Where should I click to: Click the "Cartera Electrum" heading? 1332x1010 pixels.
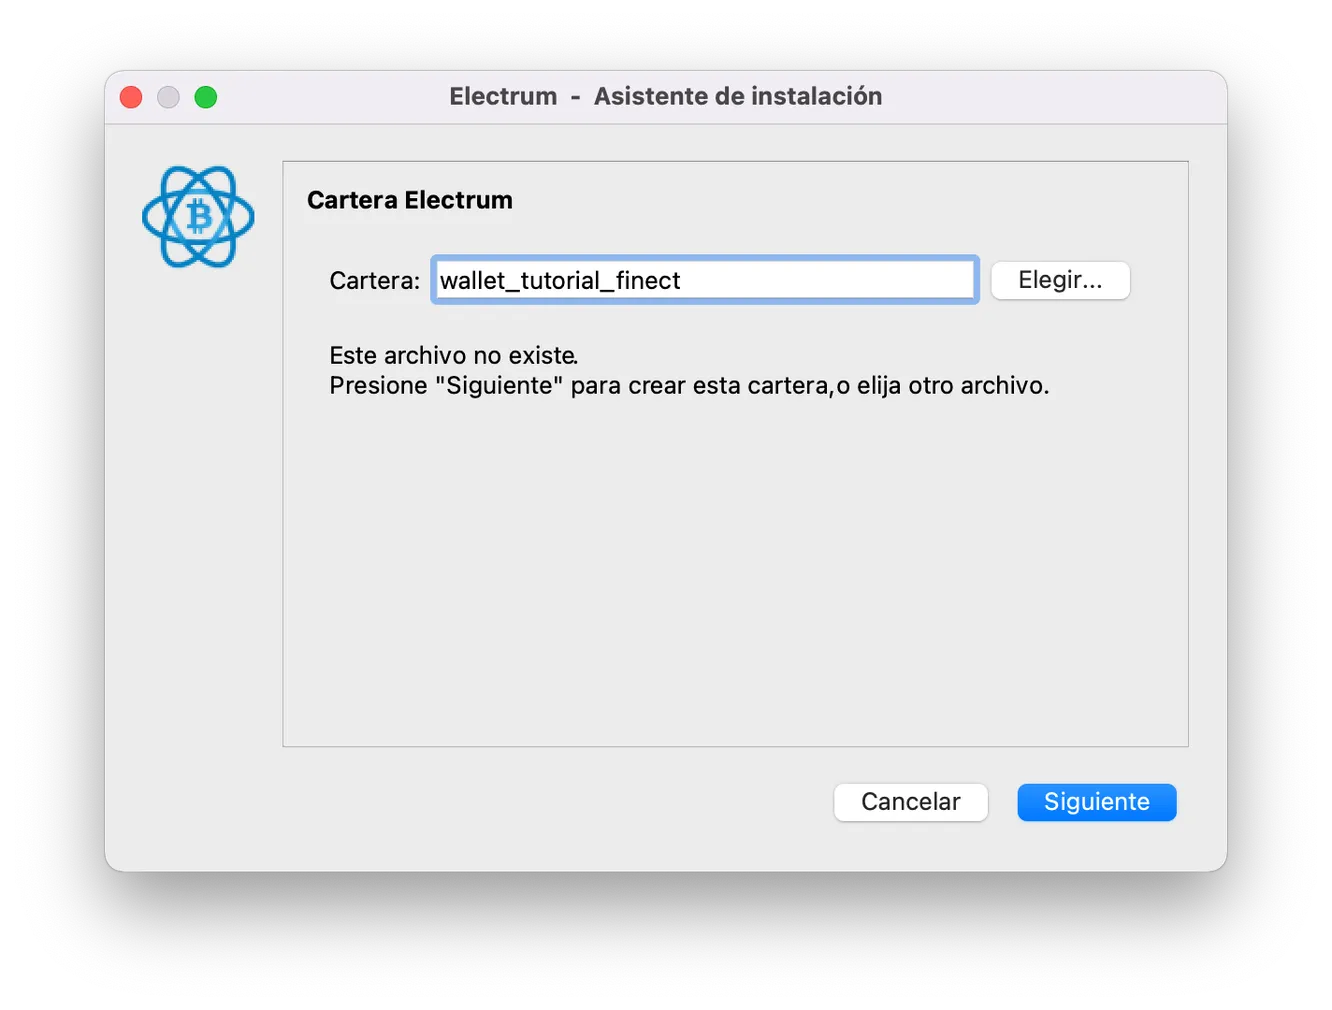[x=409, y=200]
